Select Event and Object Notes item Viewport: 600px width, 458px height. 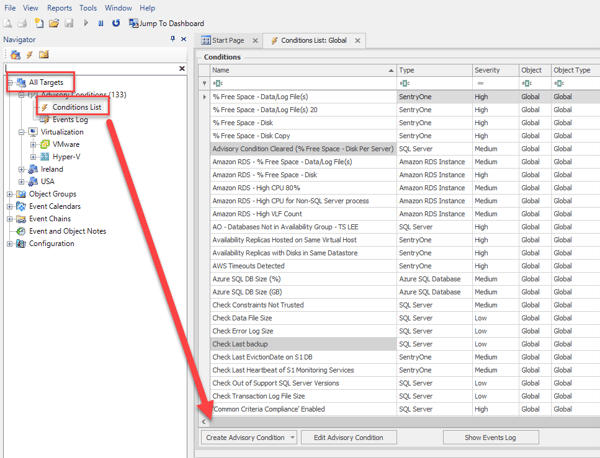[67, 231]
